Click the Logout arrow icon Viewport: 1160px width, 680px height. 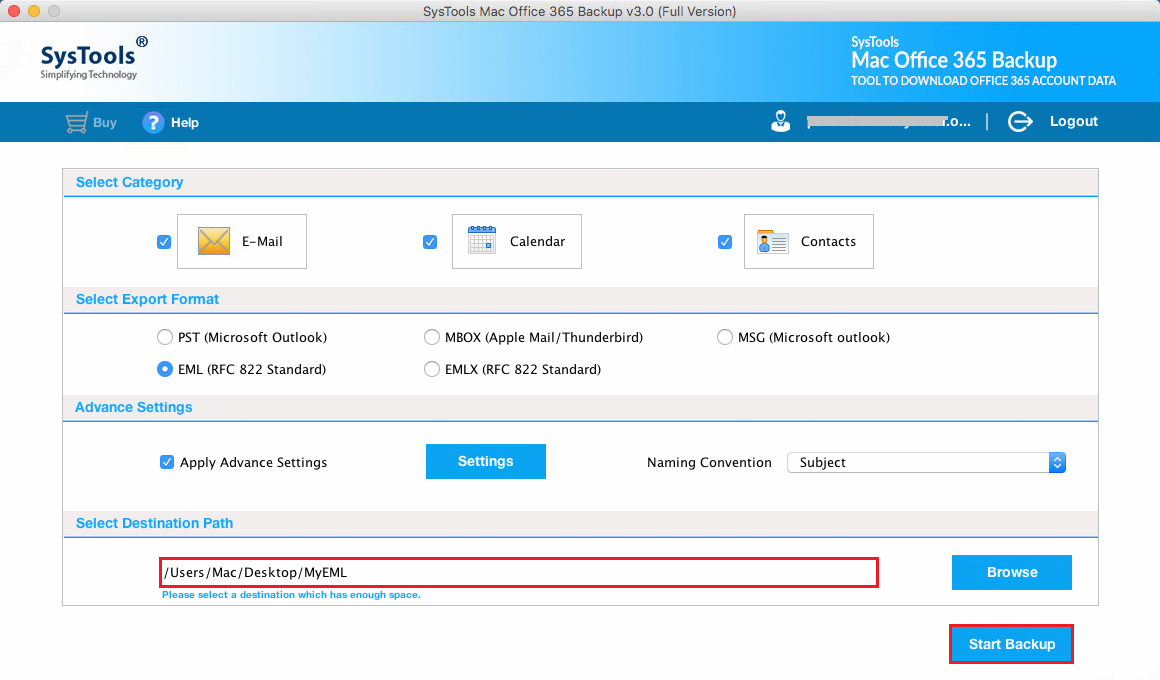[x=1020, y=121]
